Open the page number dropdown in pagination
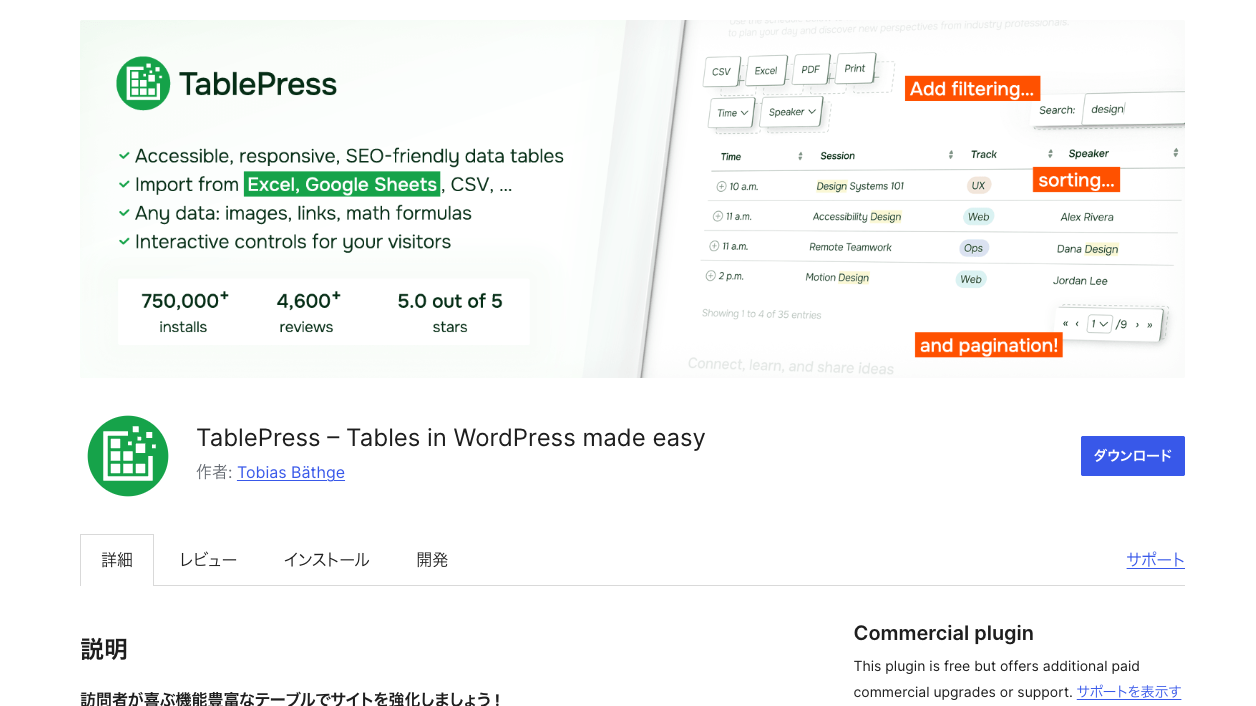The width and height of the screenshot is (1256, 706). (x=1100, y=324)
